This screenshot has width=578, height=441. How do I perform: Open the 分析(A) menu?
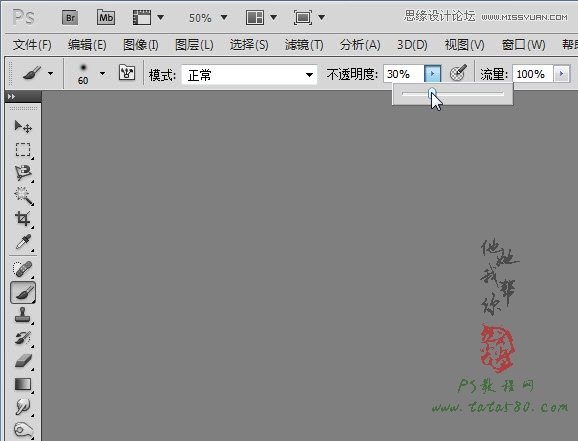tap(360, 45)
